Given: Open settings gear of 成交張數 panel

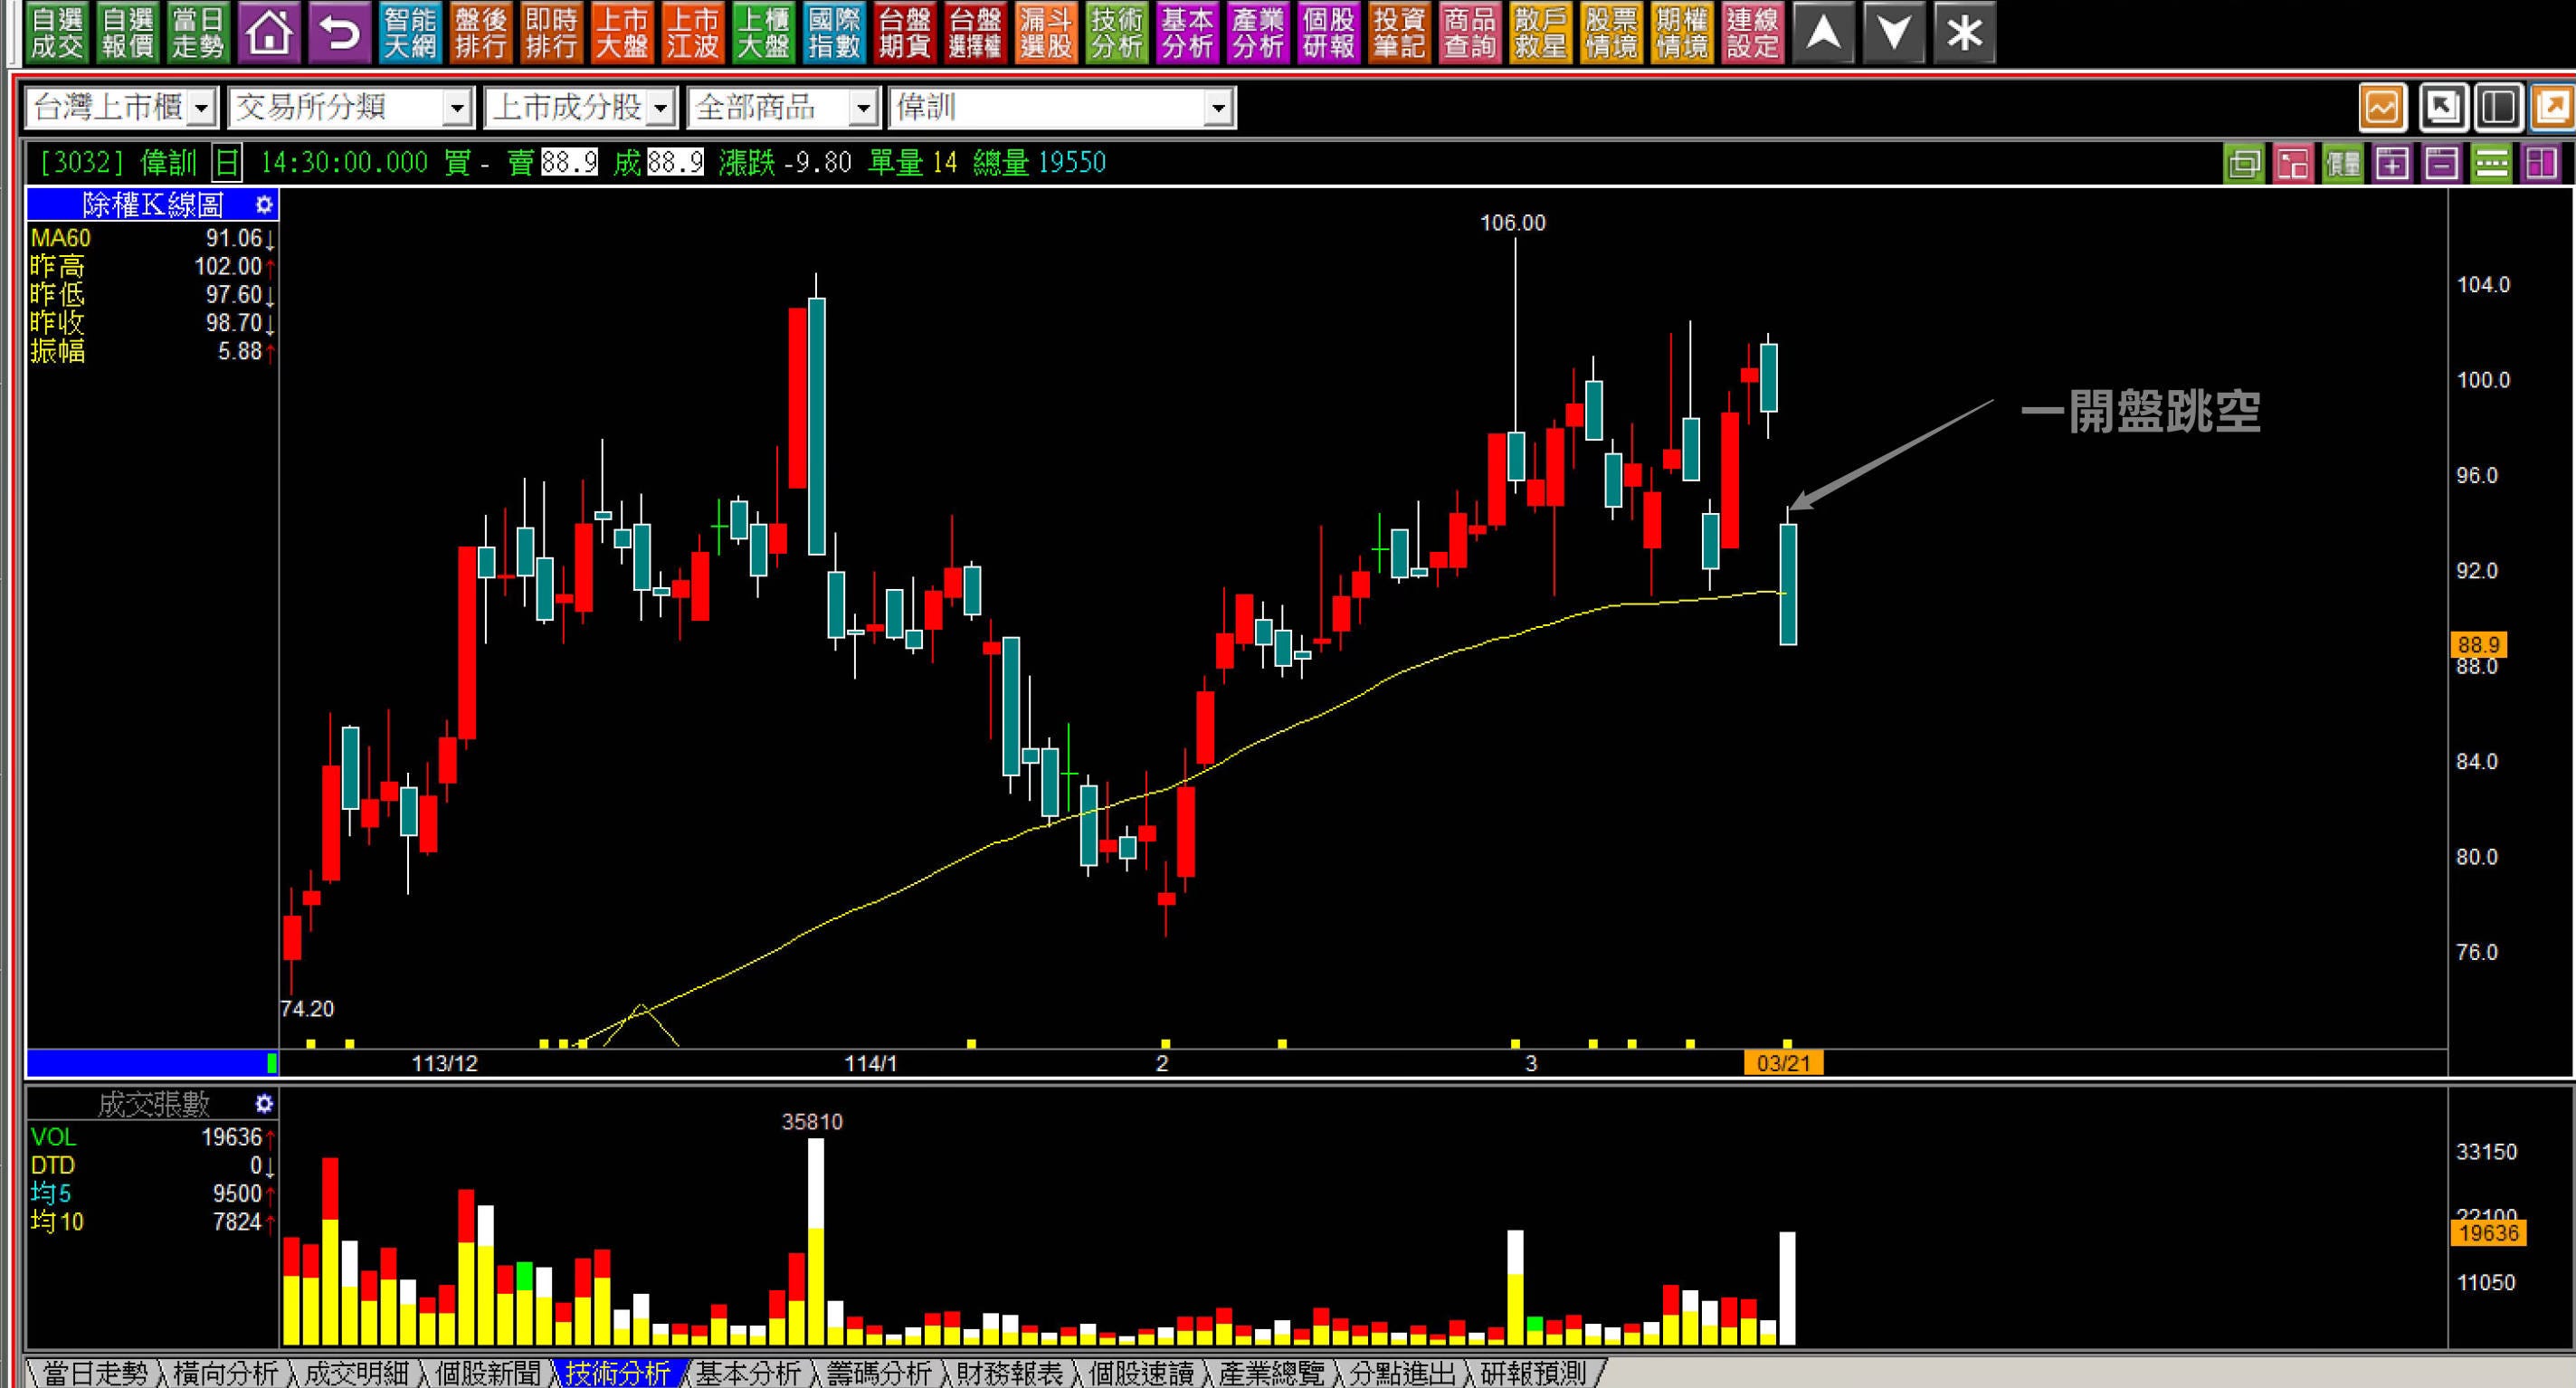Looking at the screenshot, I should [263, 1104].
